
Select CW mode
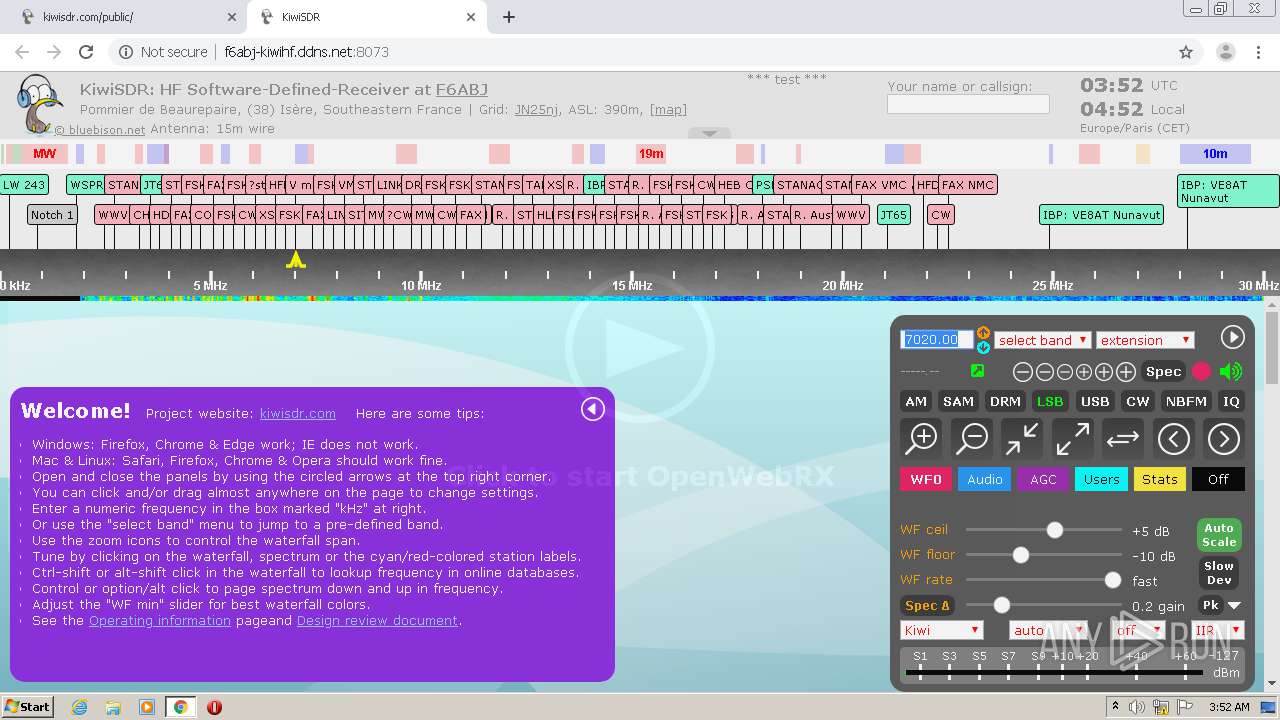click(x=1138, y=401)
